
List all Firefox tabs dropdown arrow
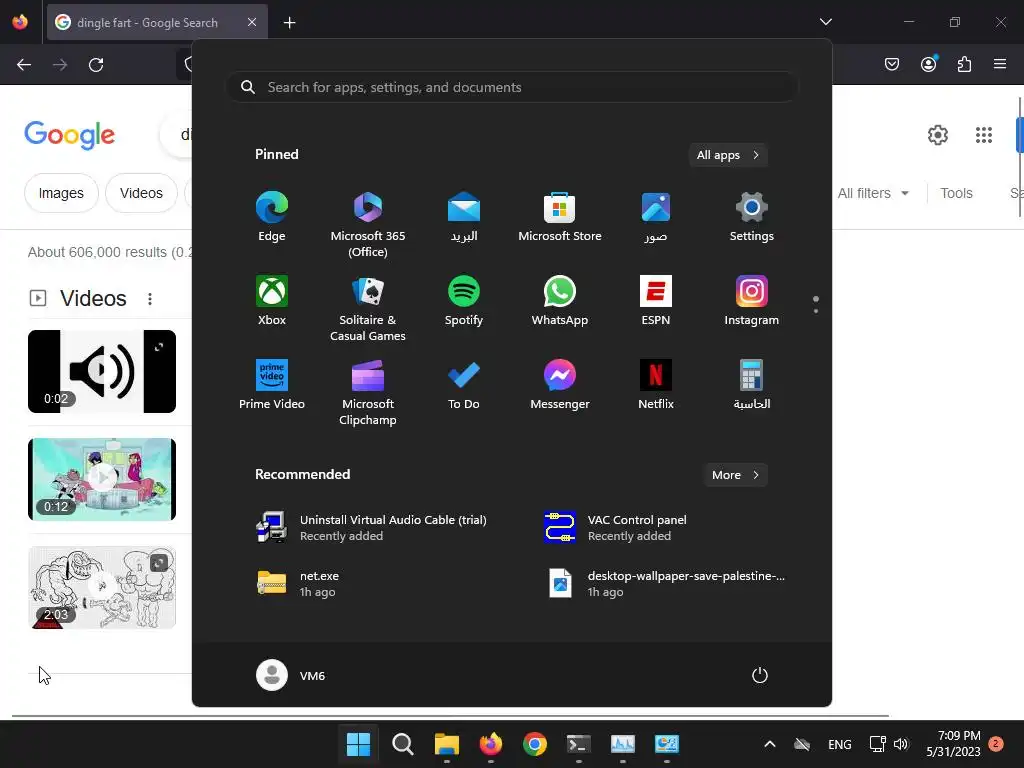pos(826,22)
